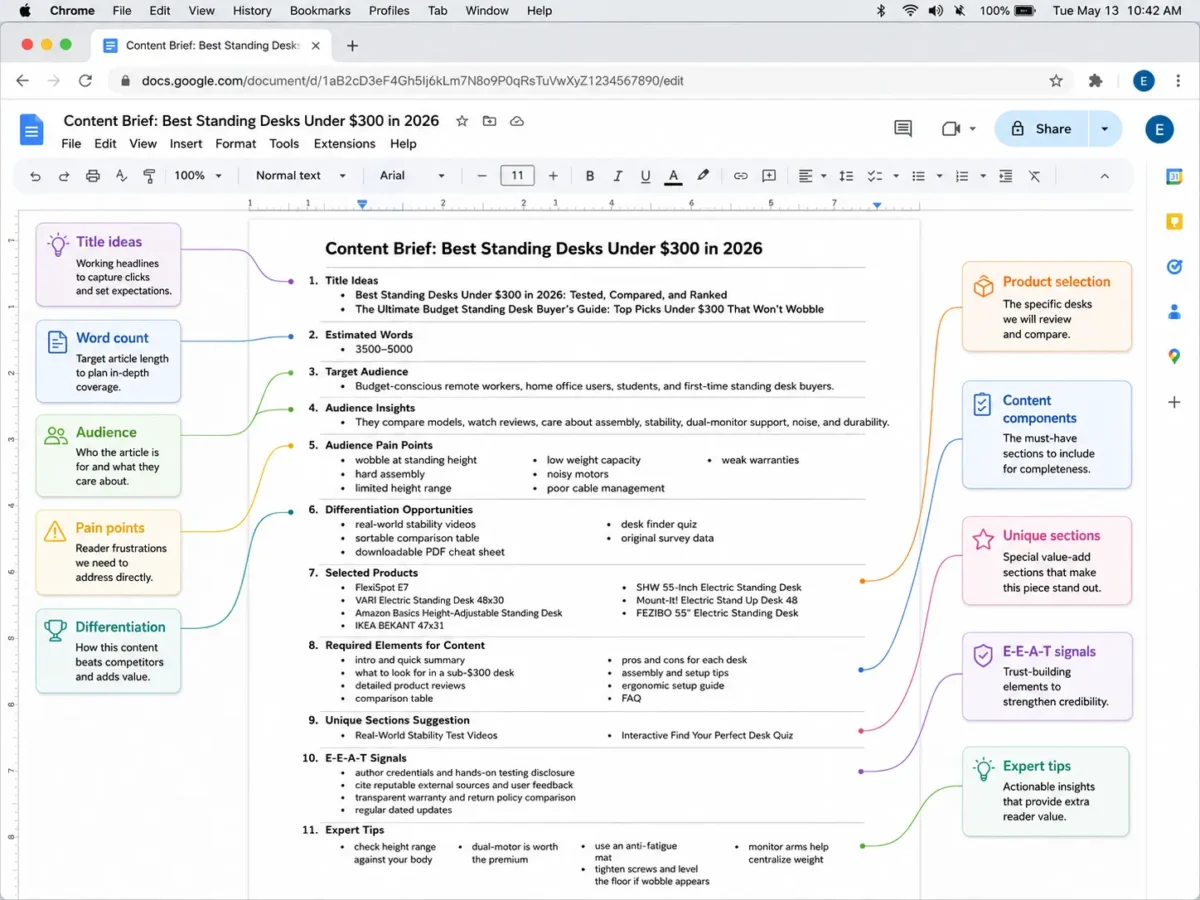Open the Apple menu
This screenshot has height=900, width=1200.
24,11
